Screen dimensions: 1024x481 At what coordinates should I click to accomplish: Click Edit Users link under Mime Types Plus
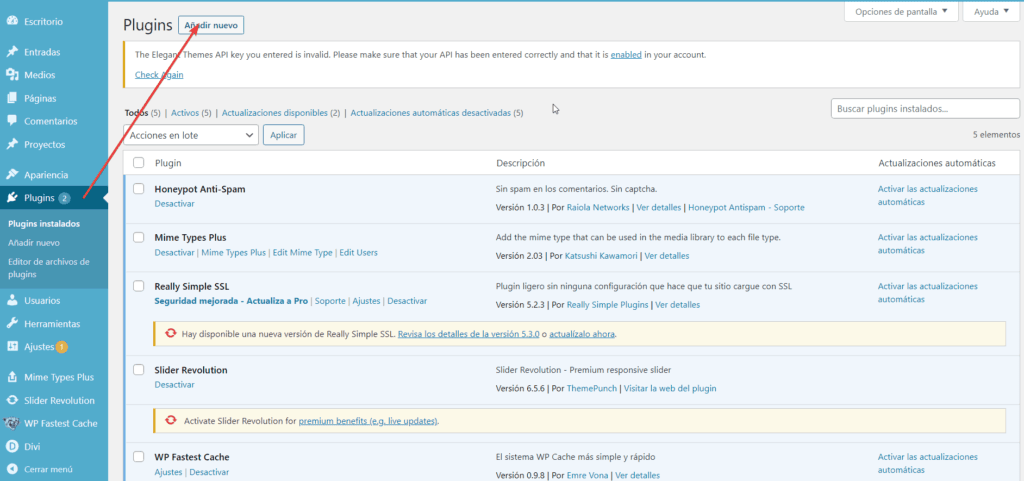point(358,253)
